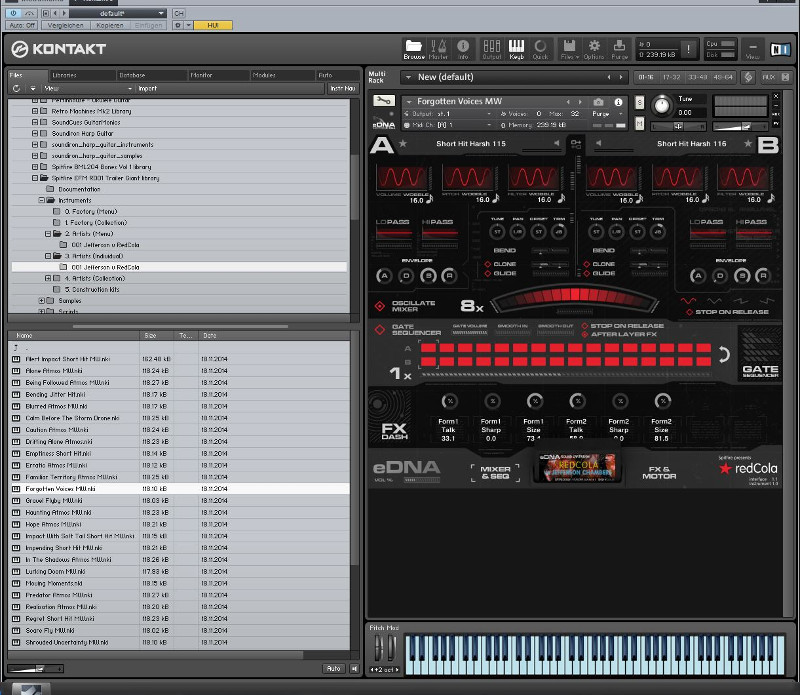This screenshot has height=695, width=800.
Task: Open Master editor metronome icon
Action: pyautogui.click(x=438, y=49)
